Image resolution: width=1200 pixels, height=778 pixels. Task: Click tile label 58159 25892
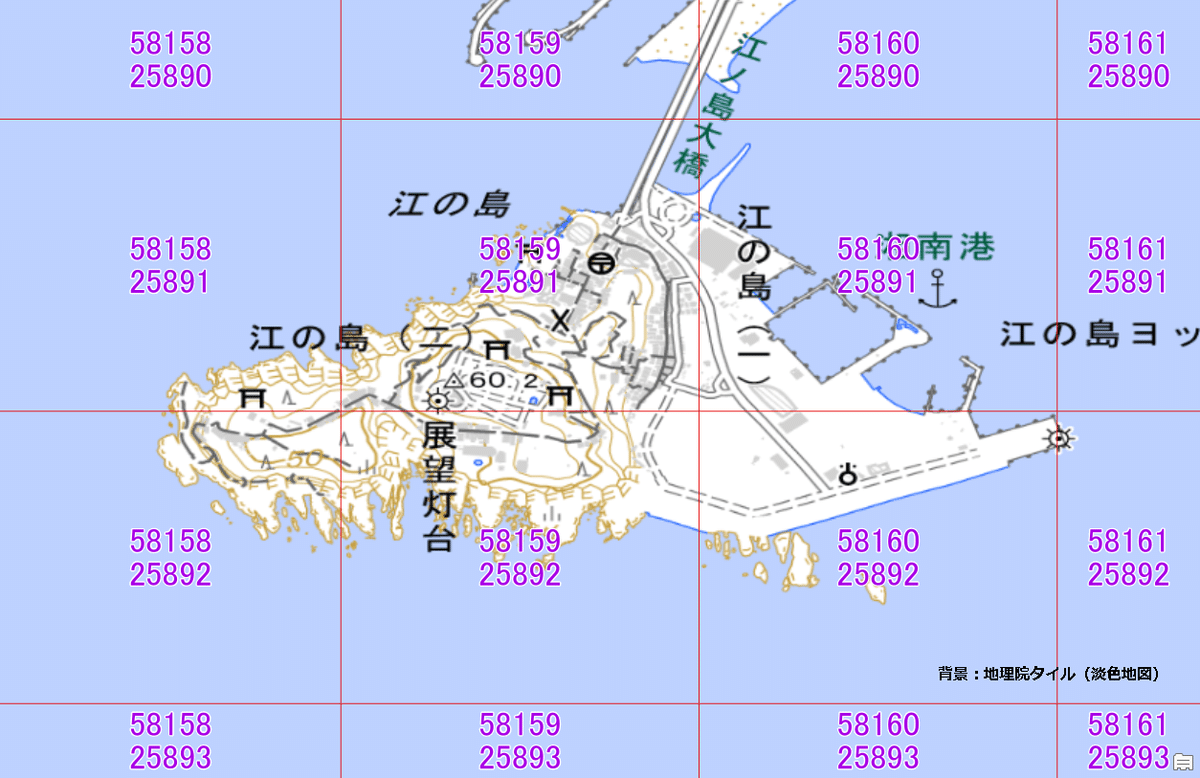click(x=520, y=558)
